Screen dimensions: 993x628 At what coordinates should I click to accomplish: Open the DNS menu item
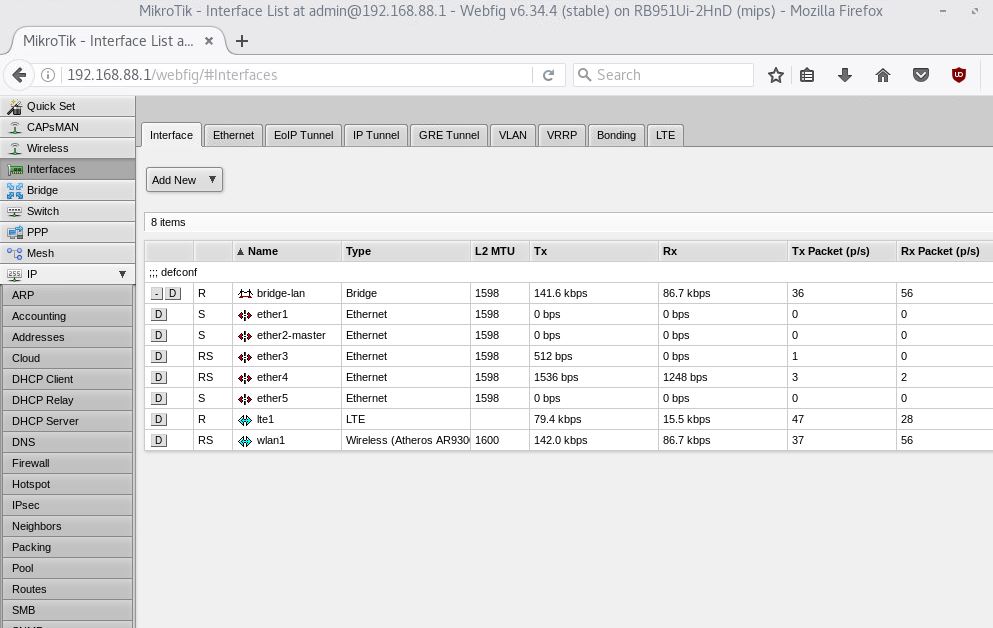click(x=68, y=442)
